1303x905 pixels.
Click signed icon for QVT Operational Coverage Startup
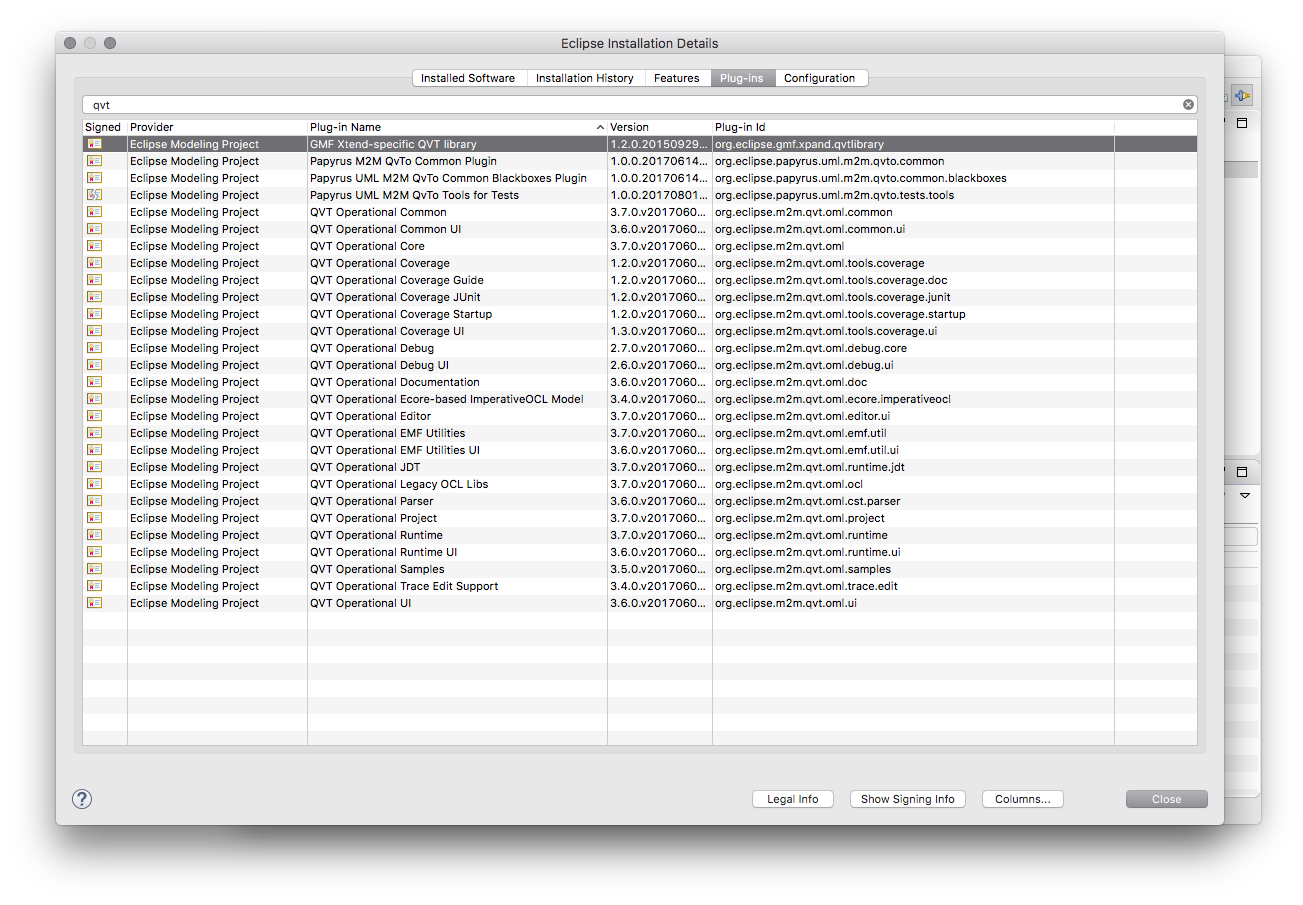click(x=94, y=314)
